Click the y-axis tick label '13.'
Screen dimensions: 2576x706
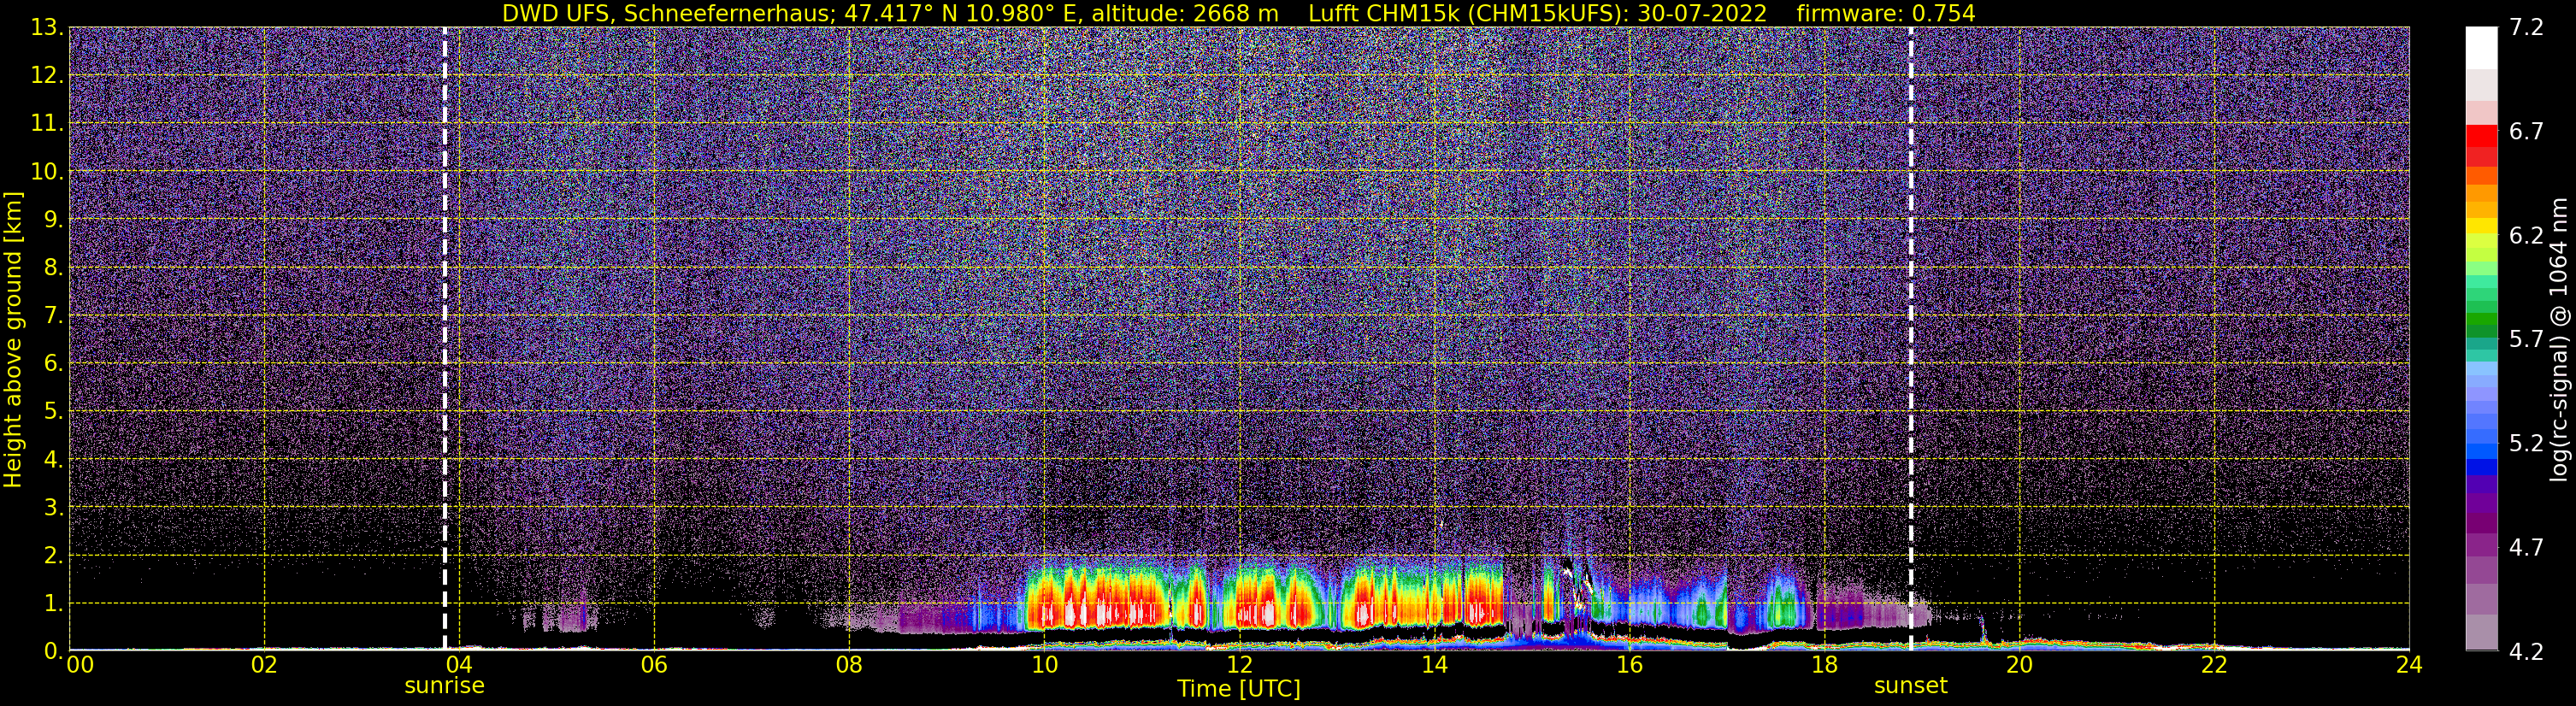tap(47, 28)
